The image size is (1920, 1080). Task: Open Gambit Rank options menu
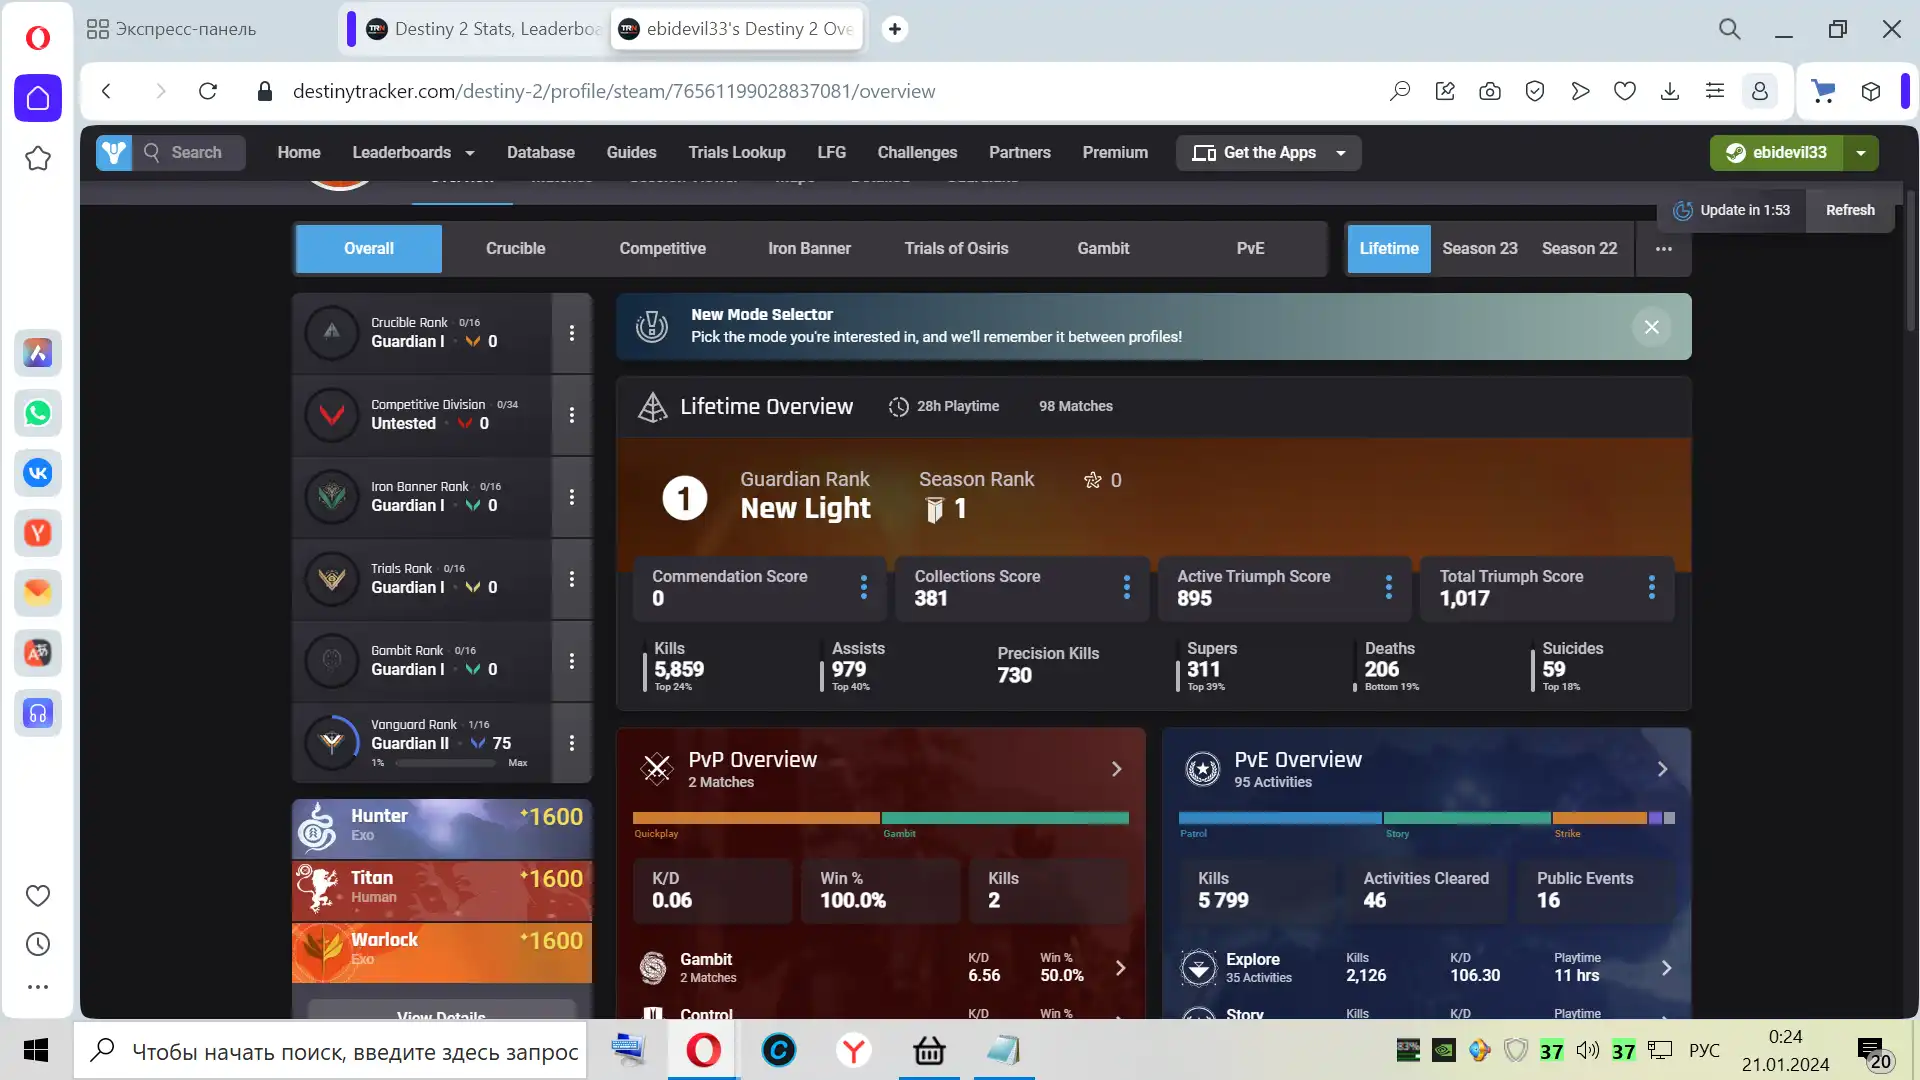coord(572,661)
